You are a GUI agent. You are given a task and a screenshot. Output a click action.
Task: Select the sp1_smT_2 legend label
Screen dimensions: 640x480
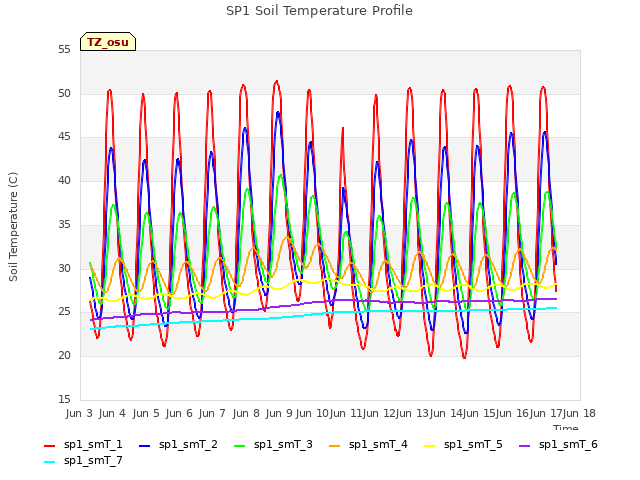tap(188, 444)
